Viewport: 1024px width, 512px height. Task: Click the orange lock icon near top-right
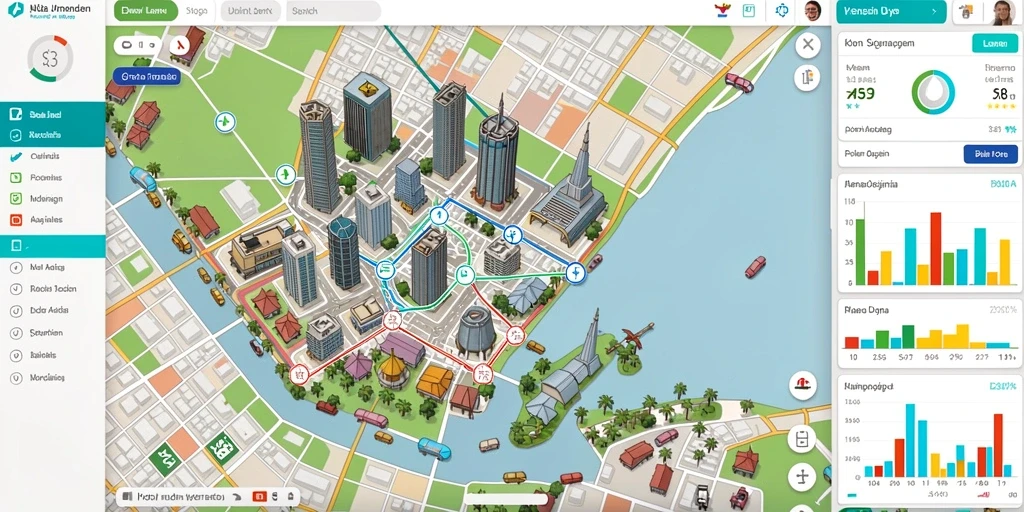(968, 12)
